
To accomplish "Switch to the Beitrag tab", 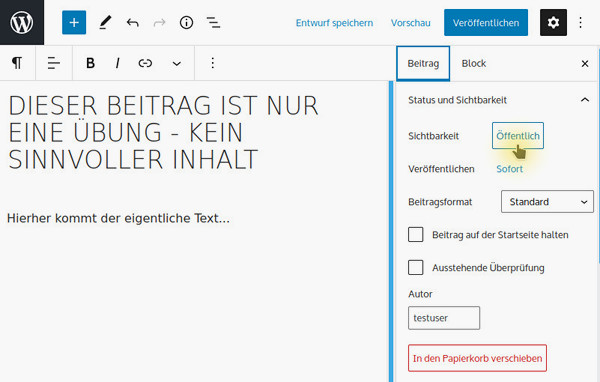I will (x=423, y=64).
